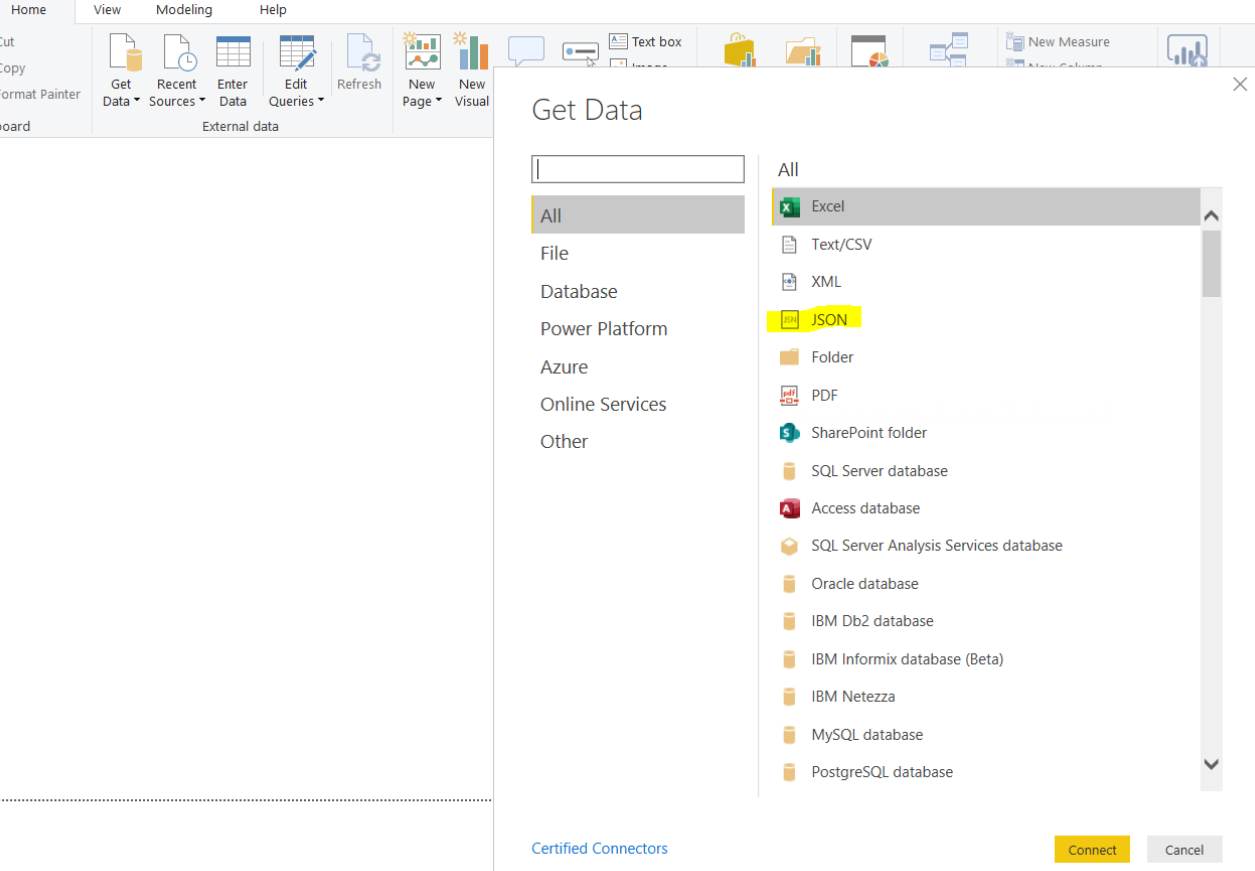Switch to the Home ribbon tab
This screenshot has height=871, width=1255.
[x=28, y=10]
